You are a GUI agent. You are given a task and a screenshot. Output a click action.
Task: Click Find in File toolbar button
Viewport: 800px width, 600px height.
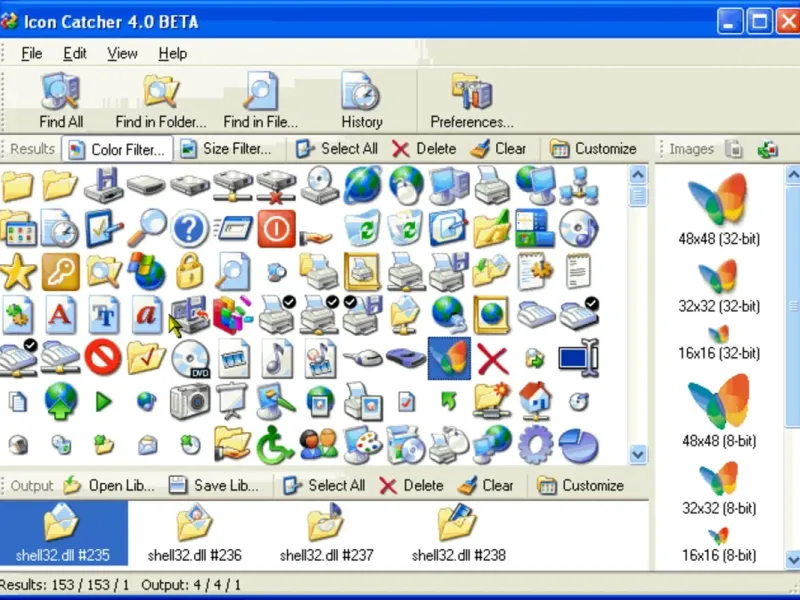pyautogui.click(x=260, y=101)
